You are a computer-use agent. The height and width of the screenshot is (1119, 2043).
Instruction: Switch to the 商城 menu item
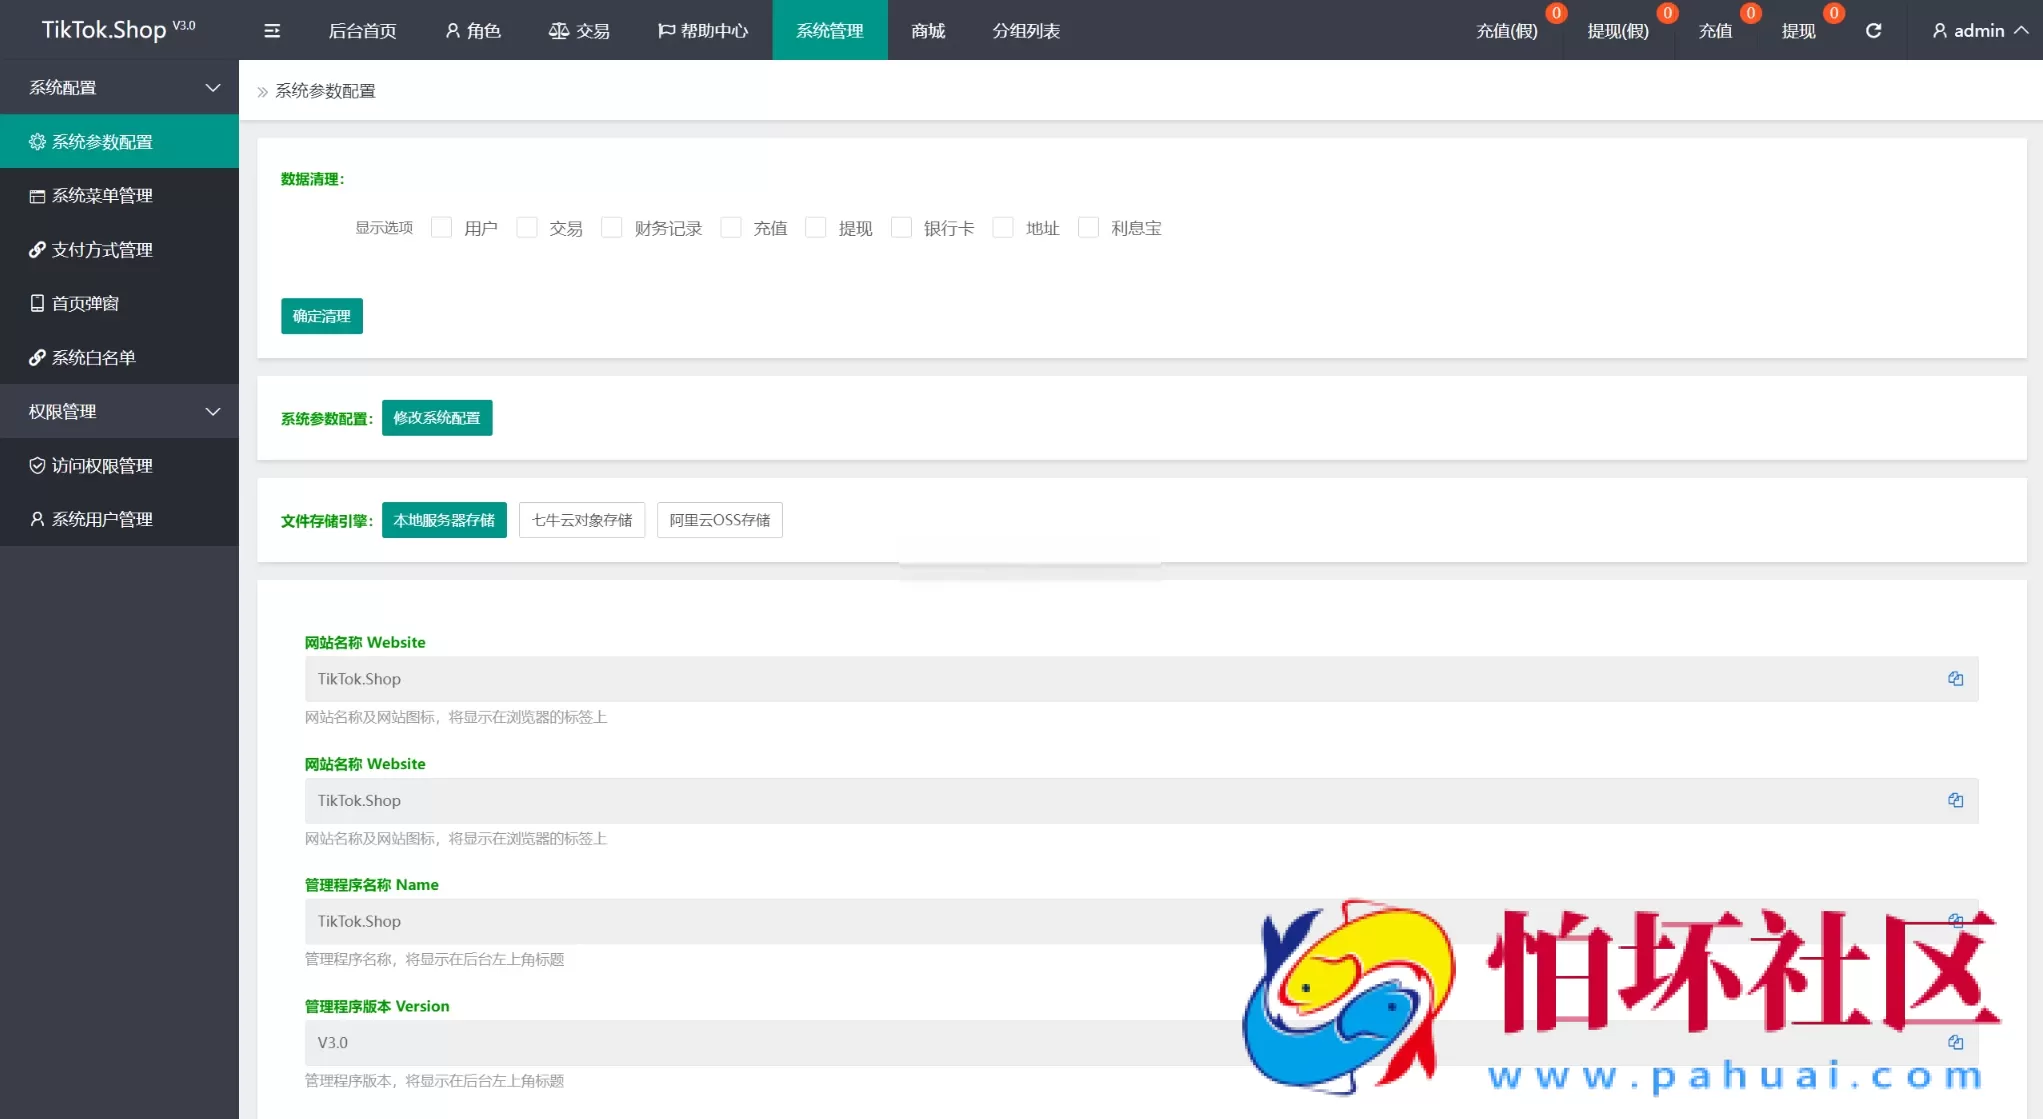(x=926, y=30)
